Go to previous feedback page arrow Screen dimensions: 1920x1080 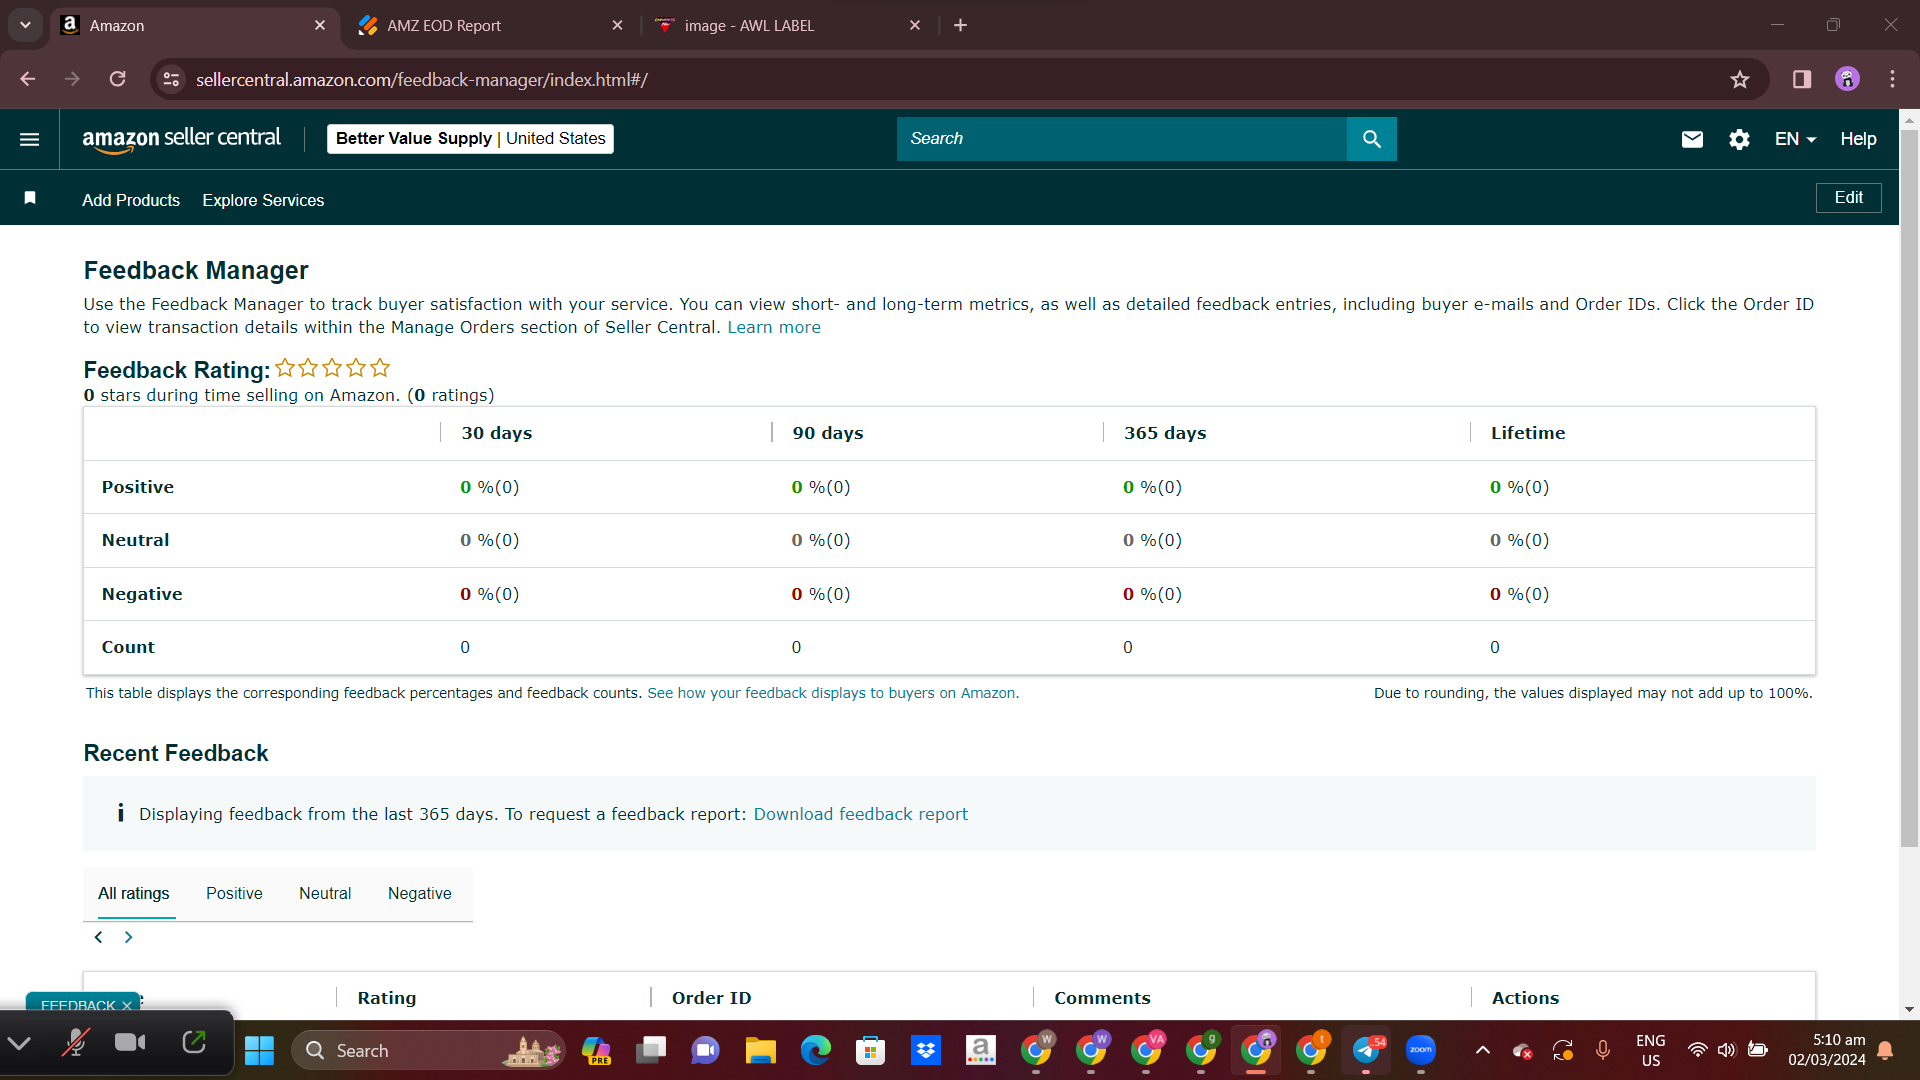click(98, 937)
